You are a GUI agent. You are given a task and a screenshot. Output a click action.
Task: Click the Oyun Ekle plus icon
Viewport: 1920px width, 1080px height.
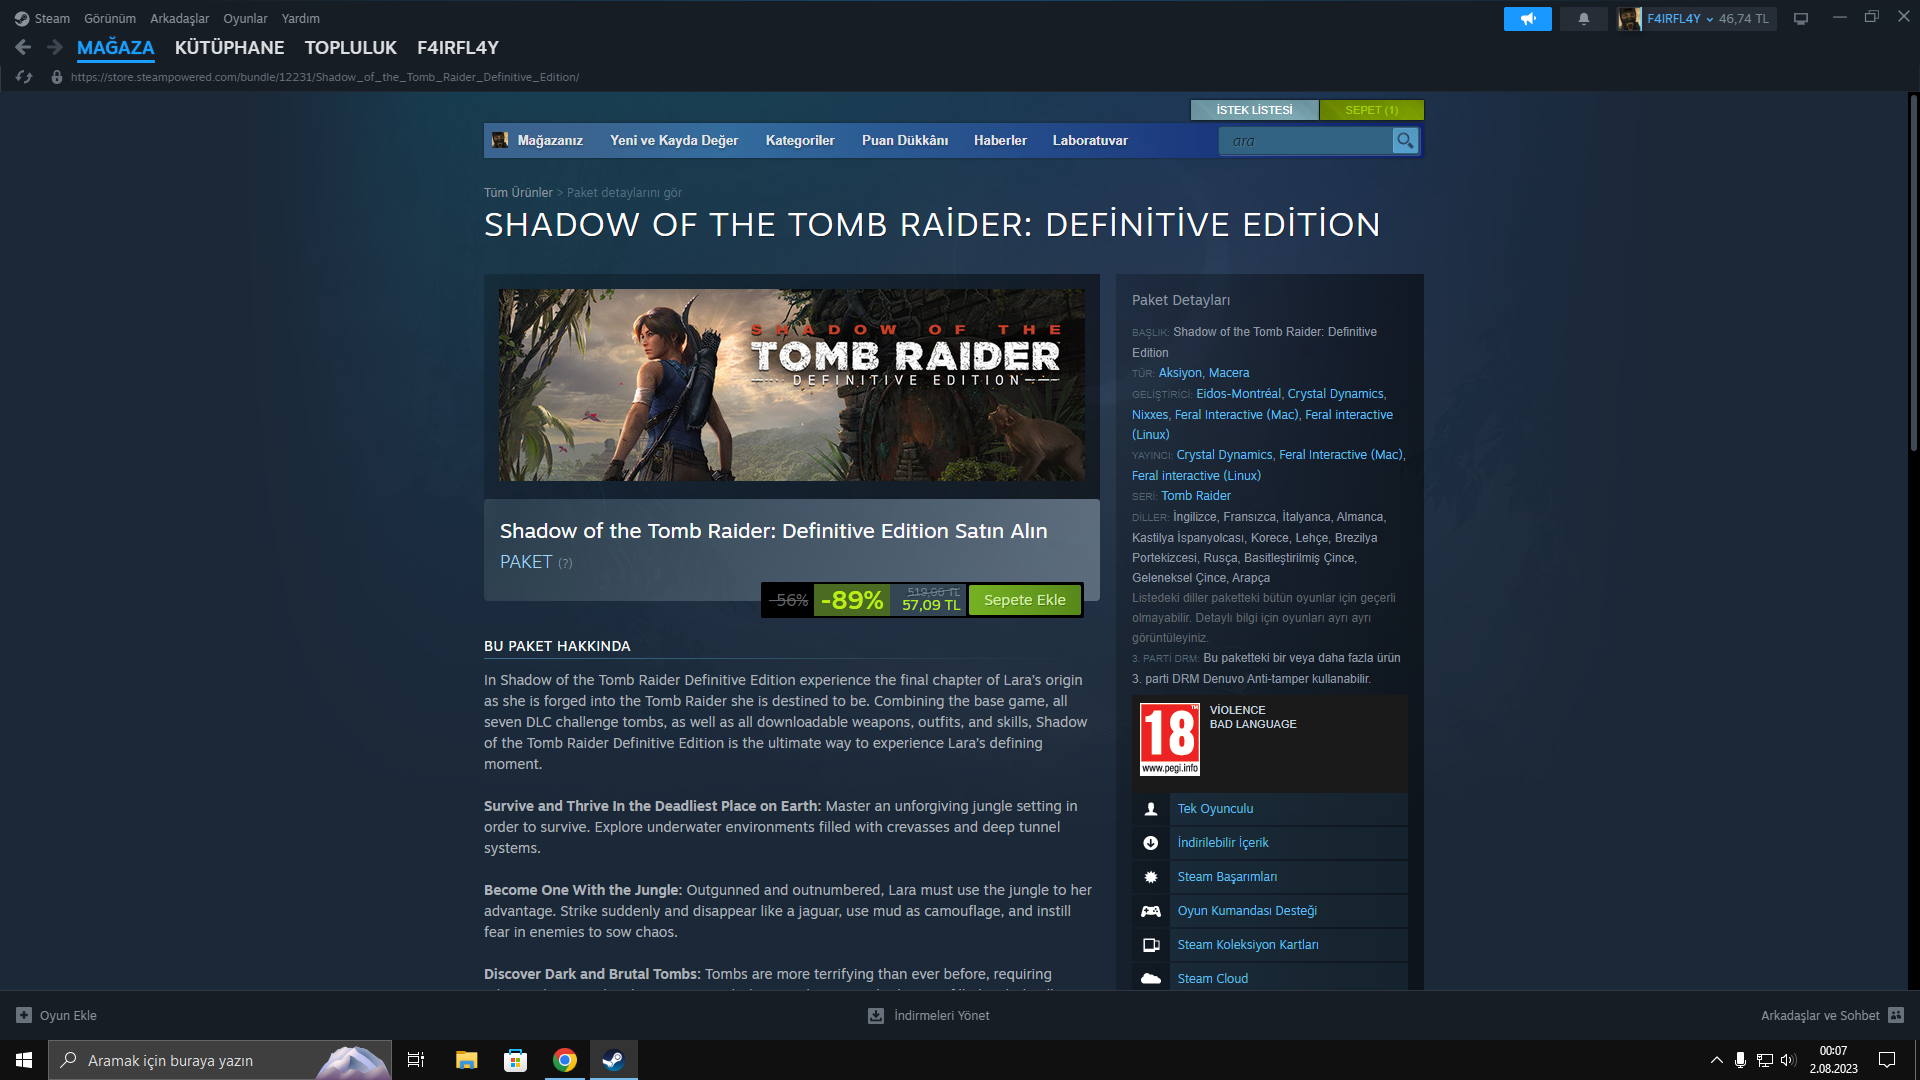pos(24,1015)
